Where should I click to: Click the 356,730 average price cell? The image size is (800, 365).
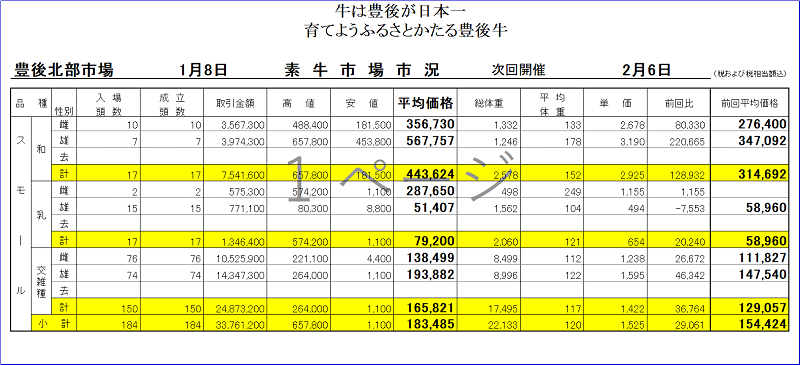(x=430, y=124)
